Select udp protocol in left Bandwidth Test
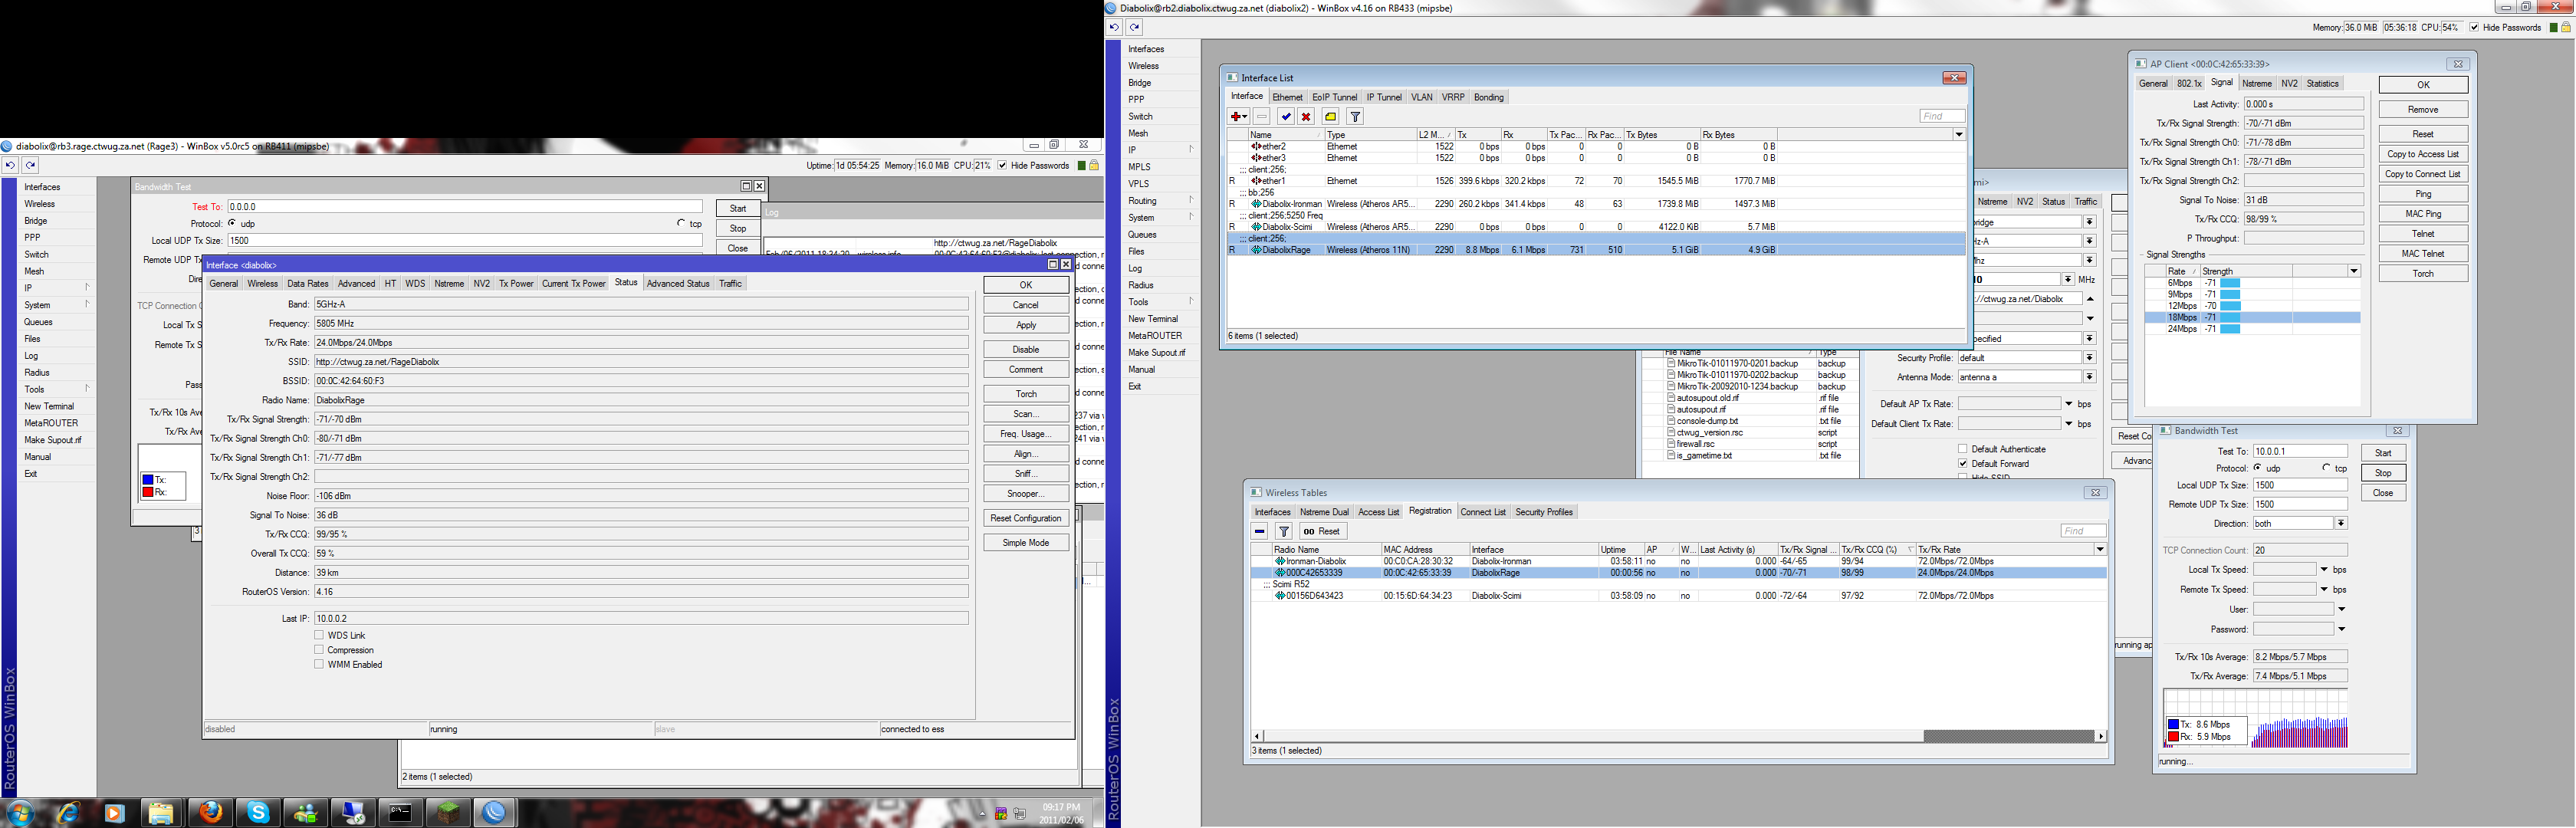This screenshot has height=828, width=2576. coord(232,223)
